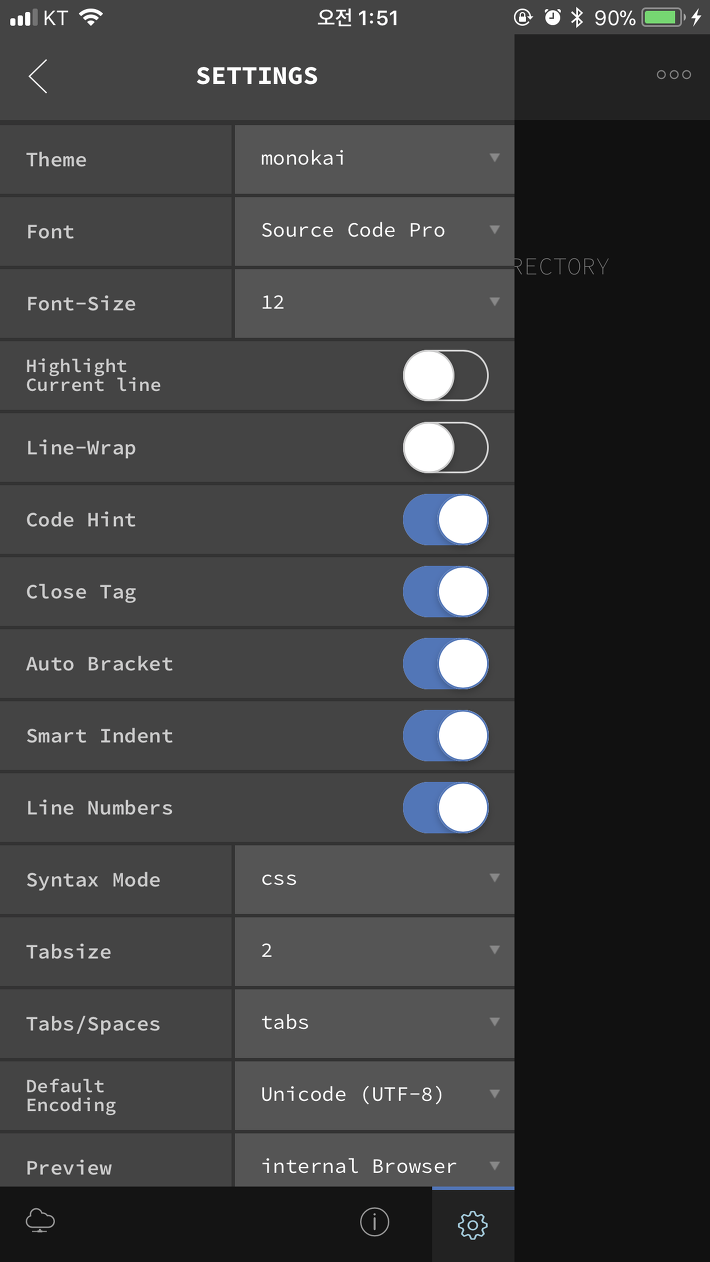Tap the back arrow in Settings header
The image size is (710, 1262).
point(38,76)
